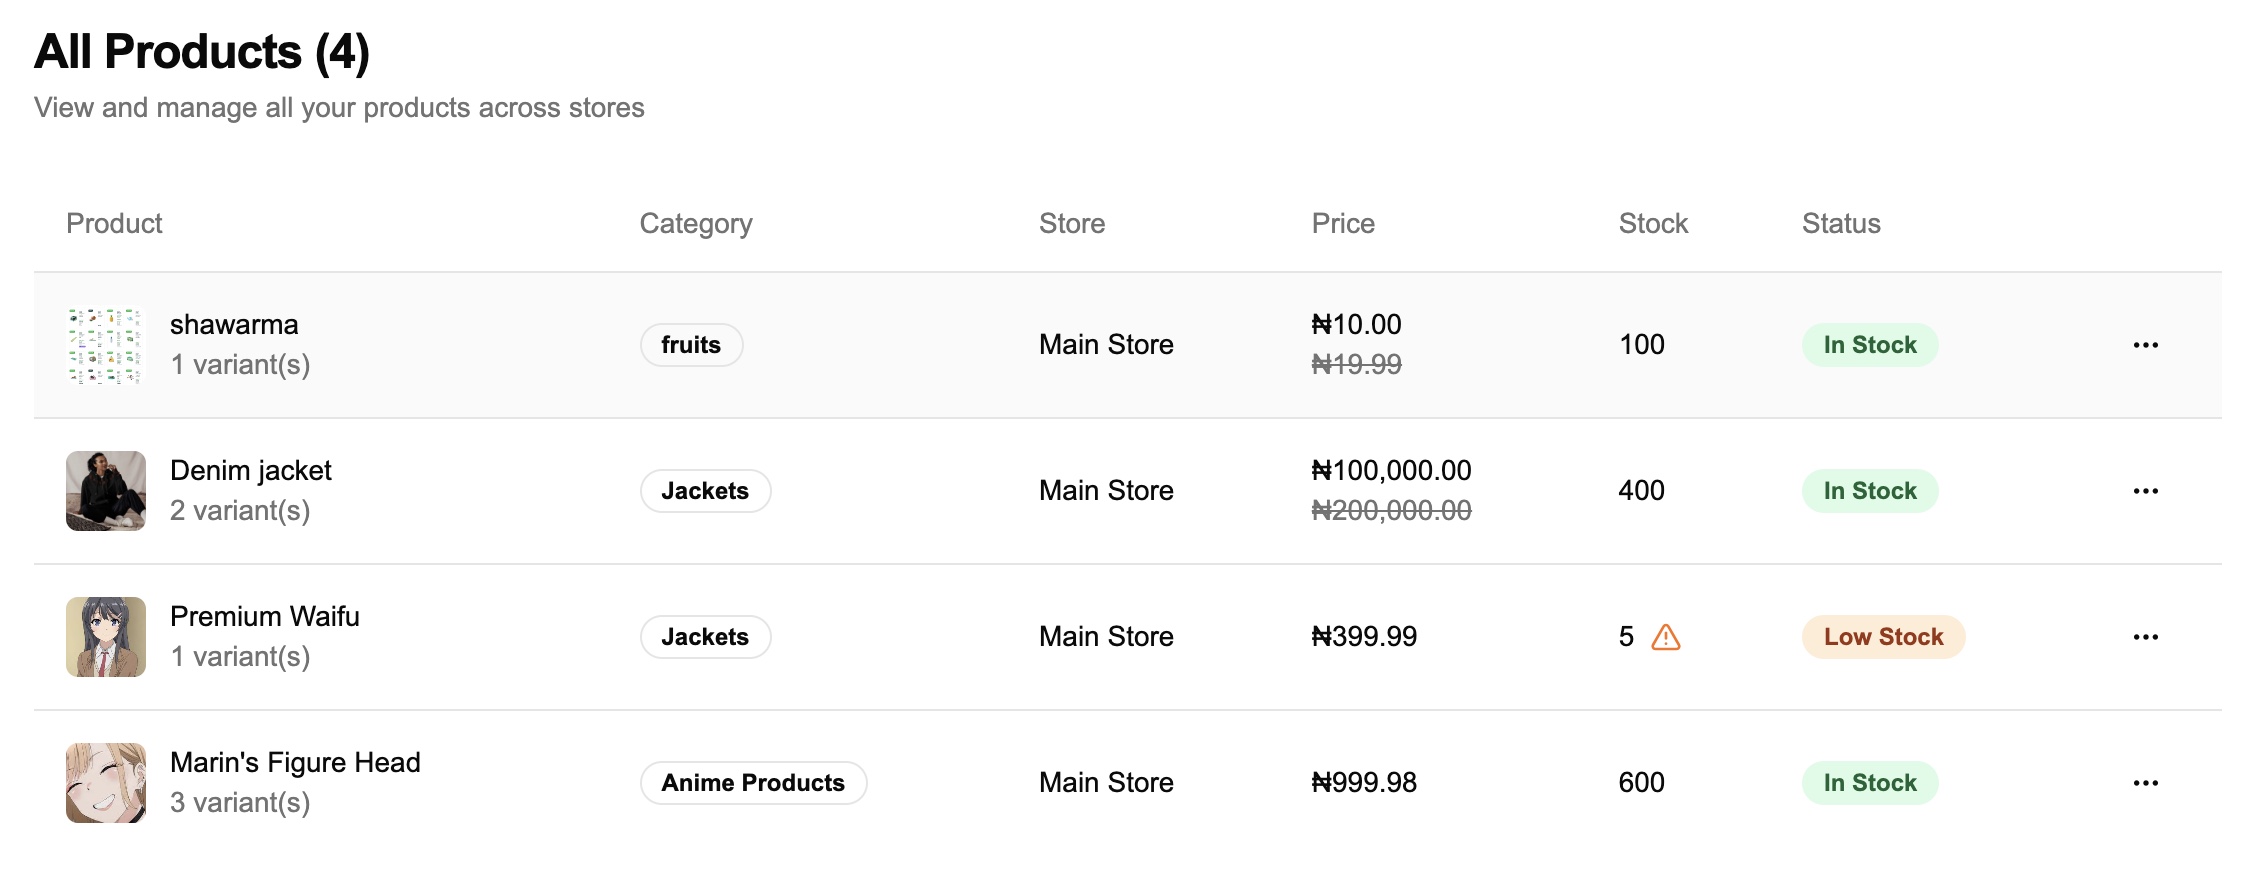Click the In Stock badge for shawarma
The width and height of the screenshot is (2250, 884).
point(1870,345)
